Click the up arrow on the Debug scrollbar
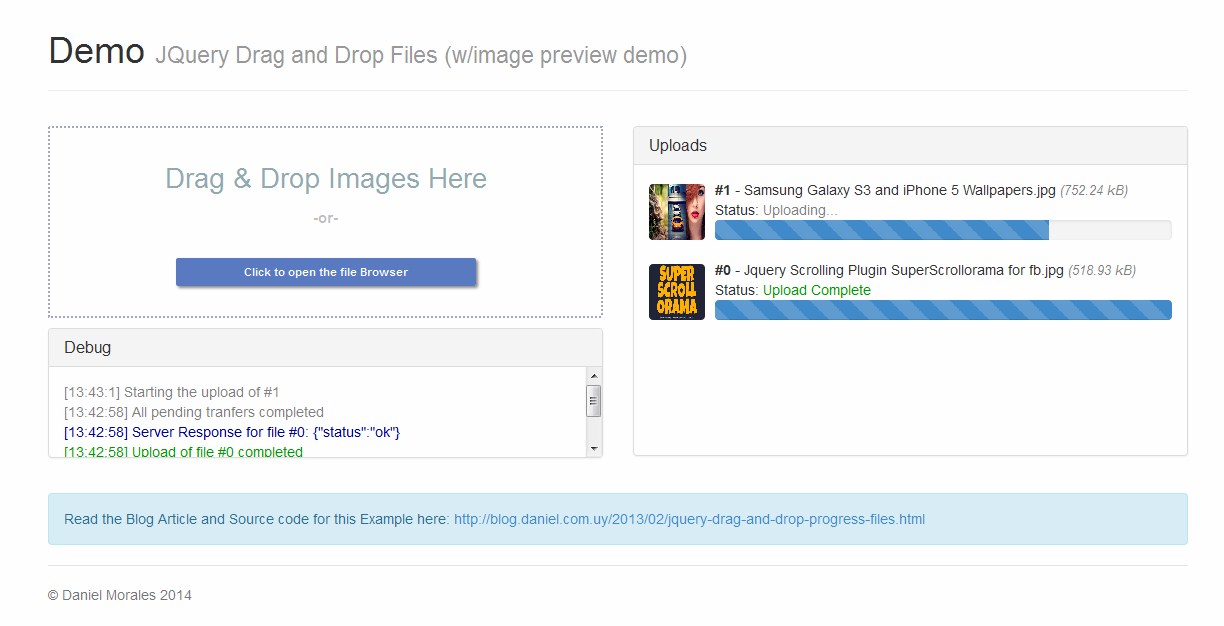The image size is (1224, 626). point(593,377)
